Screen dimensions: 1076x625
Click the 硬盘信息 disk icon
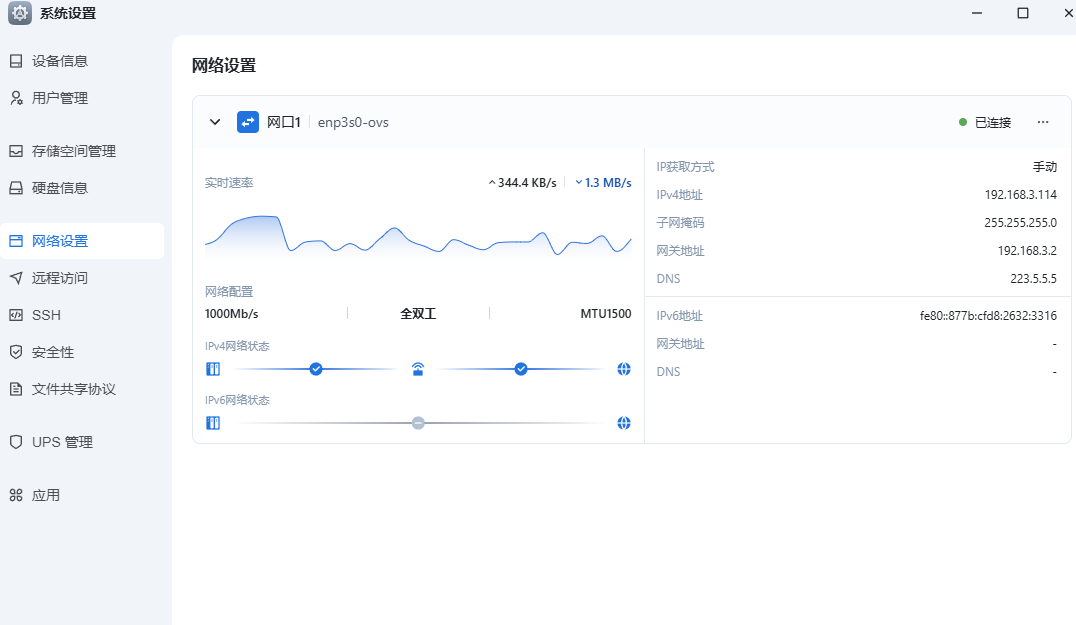point(16,188)
